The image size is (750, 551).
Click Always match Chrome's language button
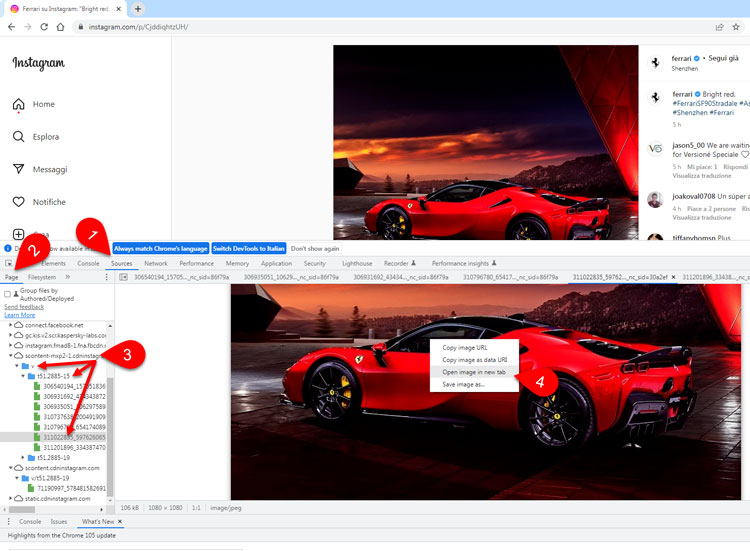point(161,249)
